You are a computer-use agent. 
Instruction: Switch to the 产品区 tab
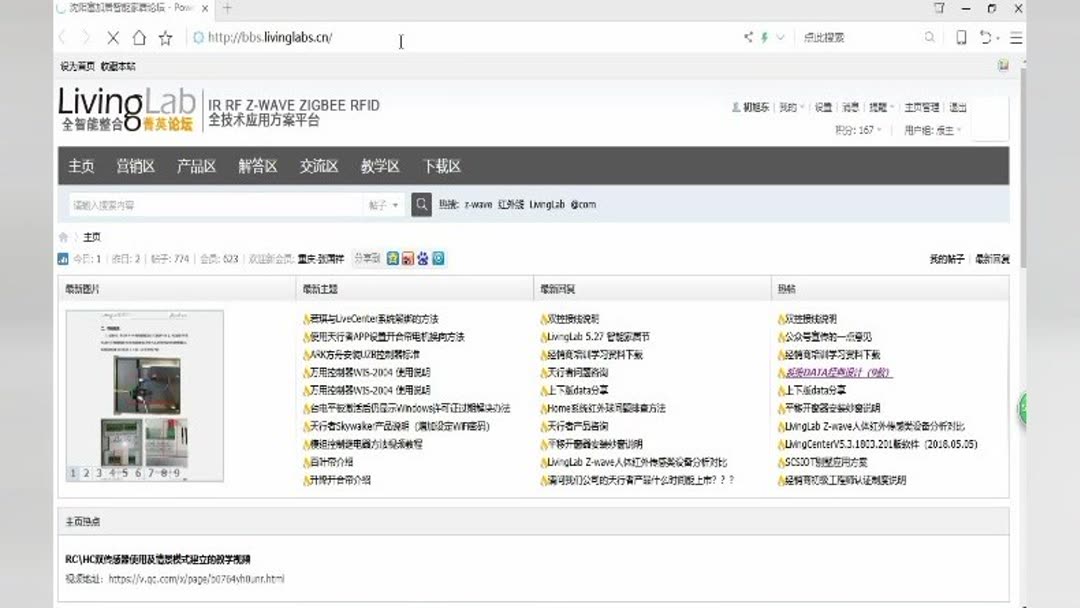[x=196, y=166]
